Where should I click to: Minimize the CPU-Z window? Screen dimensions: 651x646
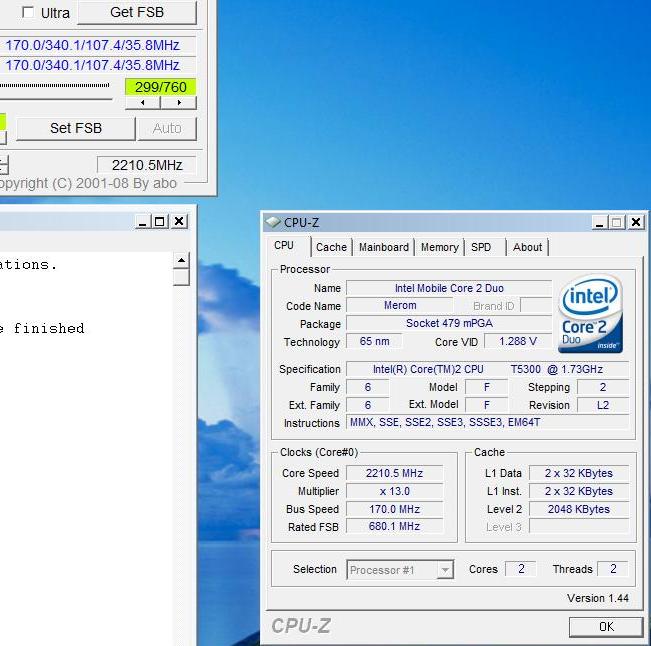pos(600,223)
